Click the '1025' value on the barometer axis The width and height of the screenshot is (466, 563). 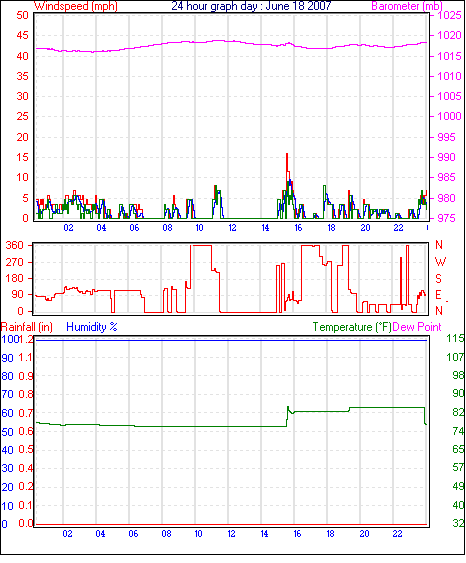(449, 15)
